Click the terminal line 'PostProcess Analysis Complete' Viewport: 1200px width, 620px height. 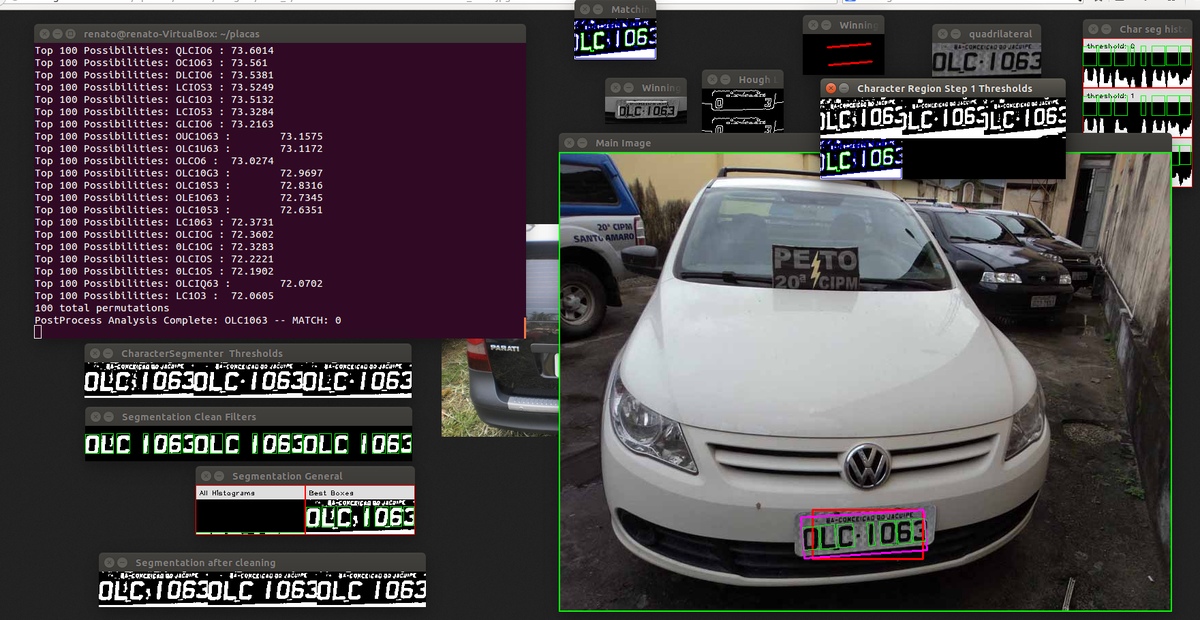(x=188, y=320)
